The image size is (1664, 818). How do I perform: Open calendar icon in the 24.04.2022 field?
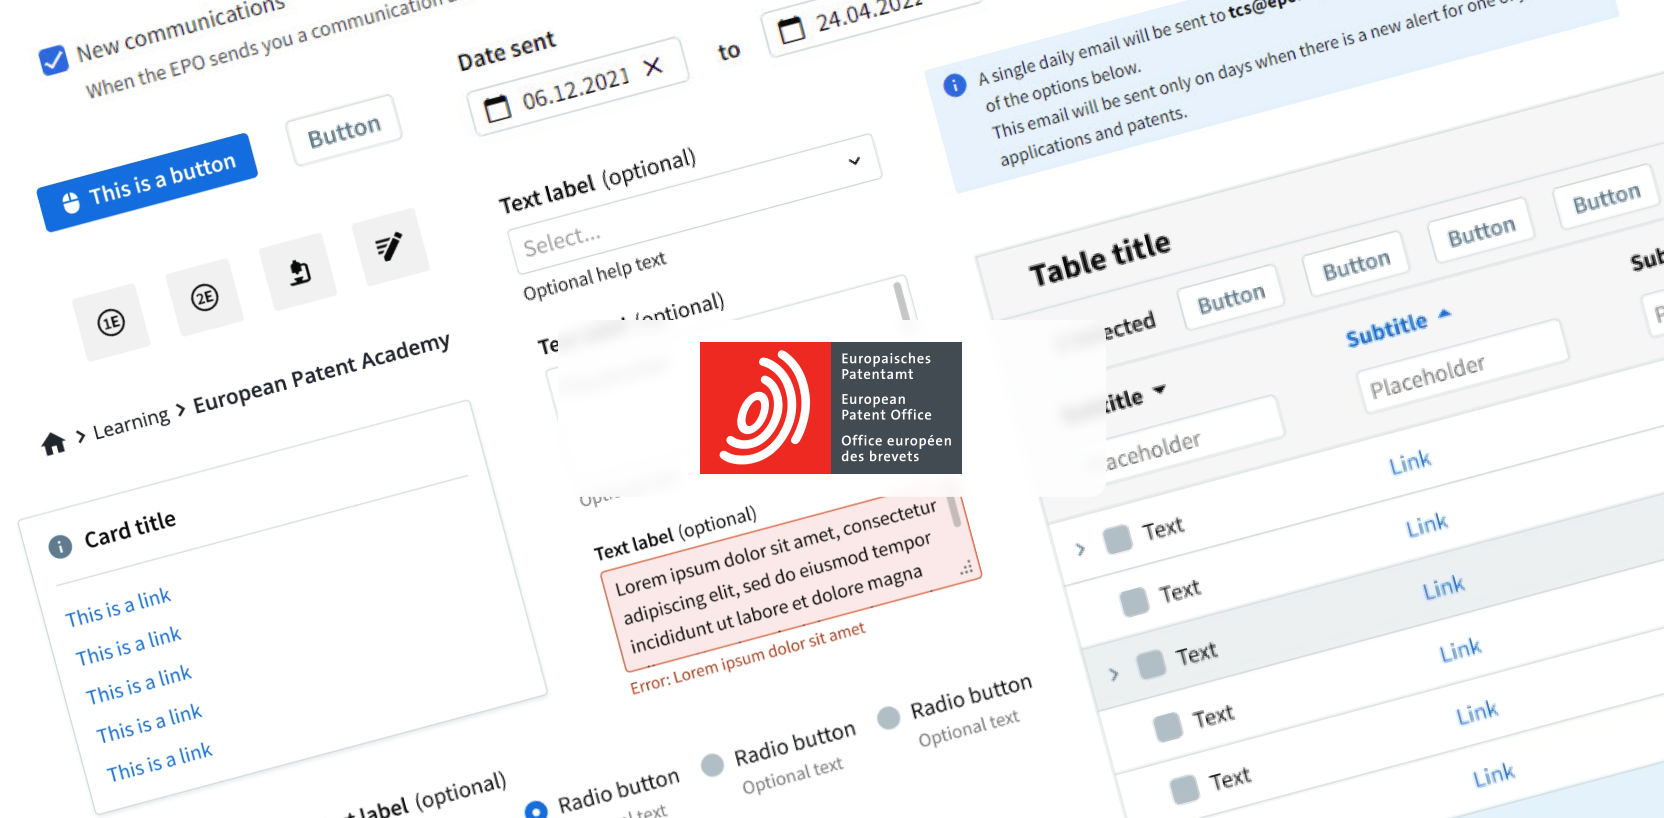point(792,29)
